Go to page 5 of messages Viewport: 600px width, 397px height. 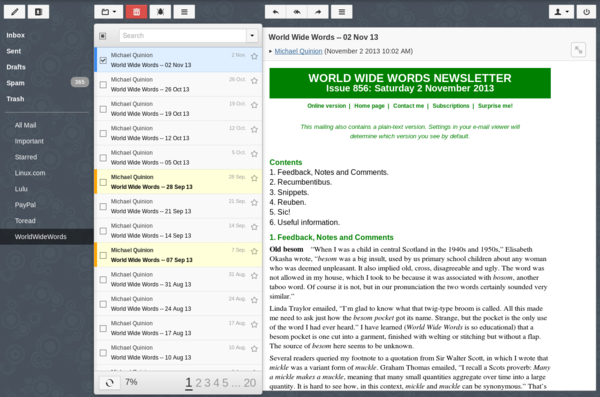click(x=225, y=383)
